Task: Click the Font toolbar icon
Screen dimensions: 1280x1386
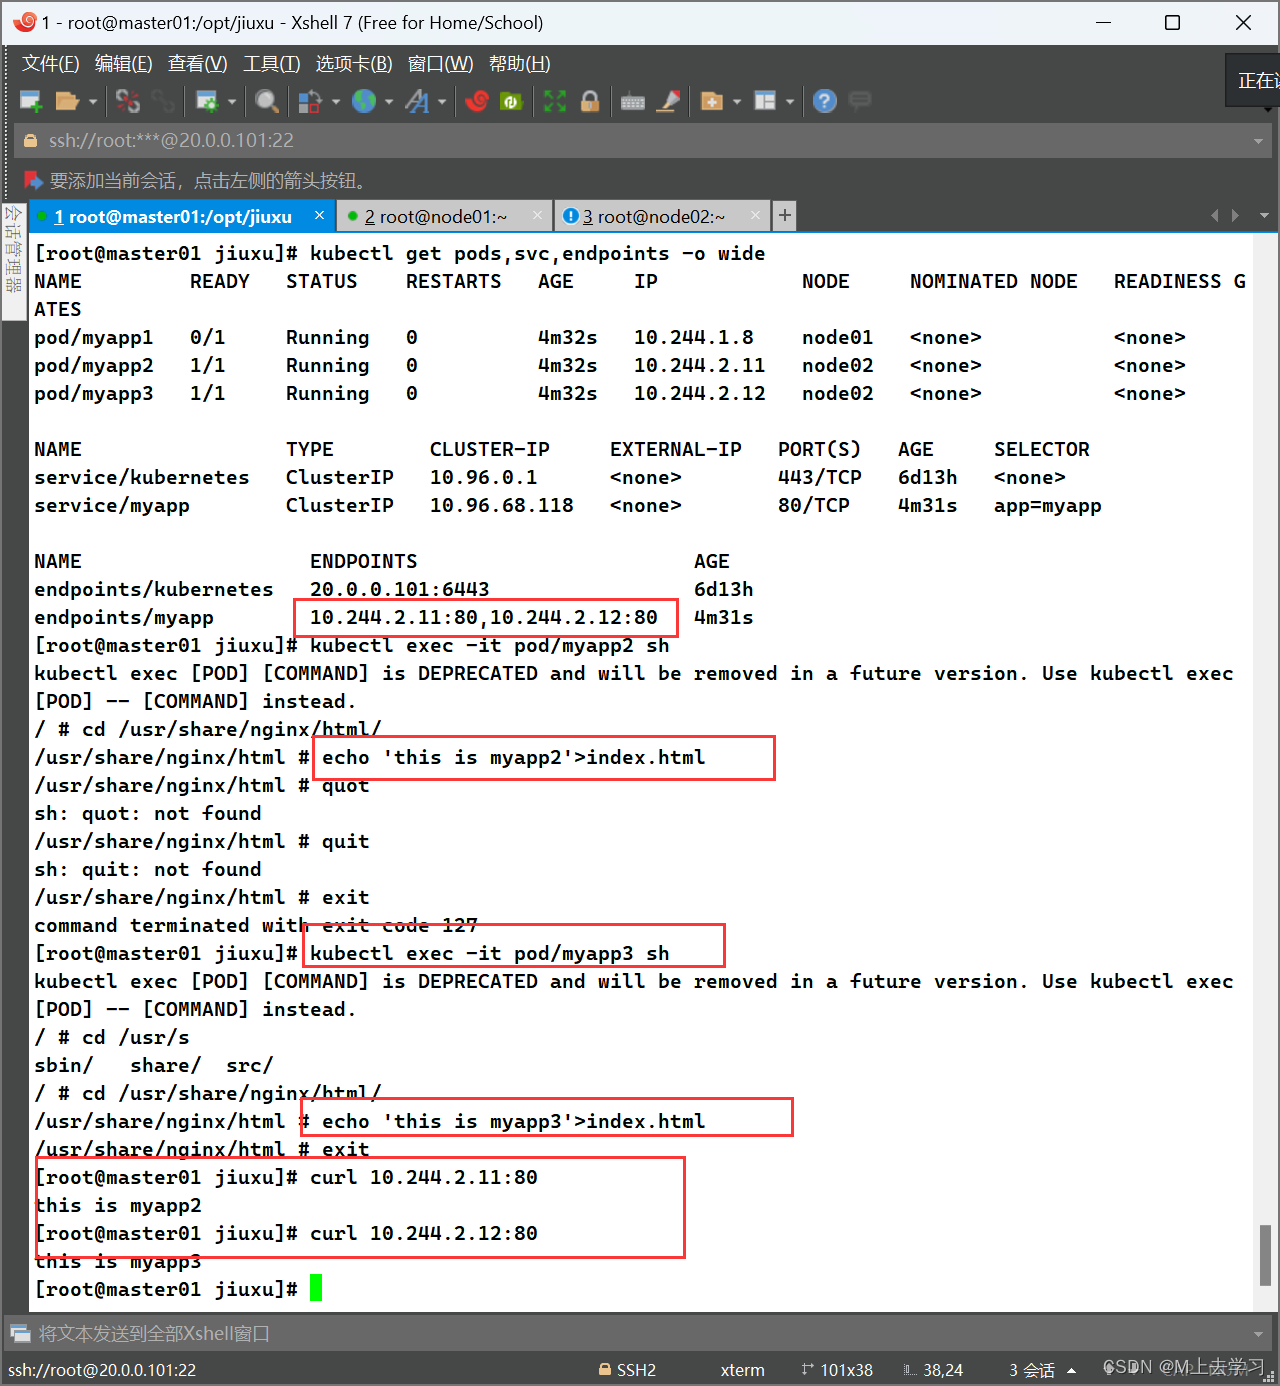Action: click(417, 101)
